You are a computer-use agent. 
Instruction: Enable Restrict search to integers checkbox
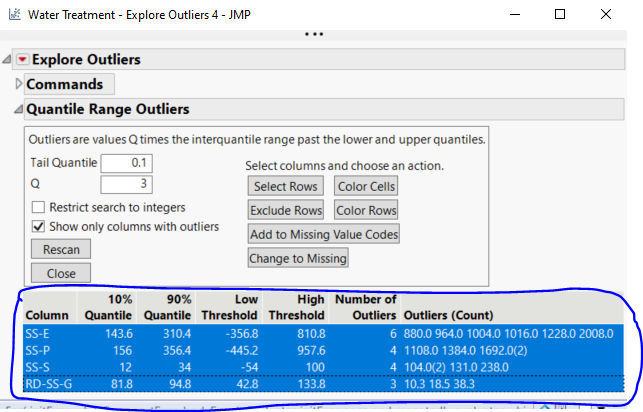[x=39, y=207]
